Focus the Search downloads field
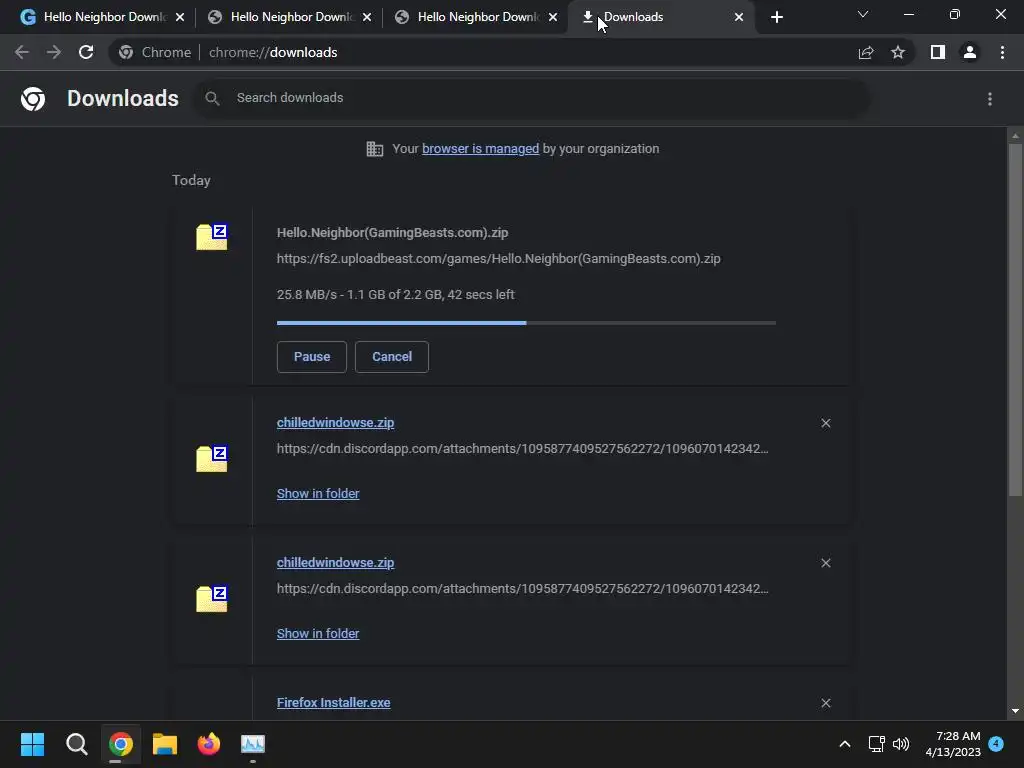The width and height of the screenshot is (1024, 768). pyautogui.click(x=532, y=98)
